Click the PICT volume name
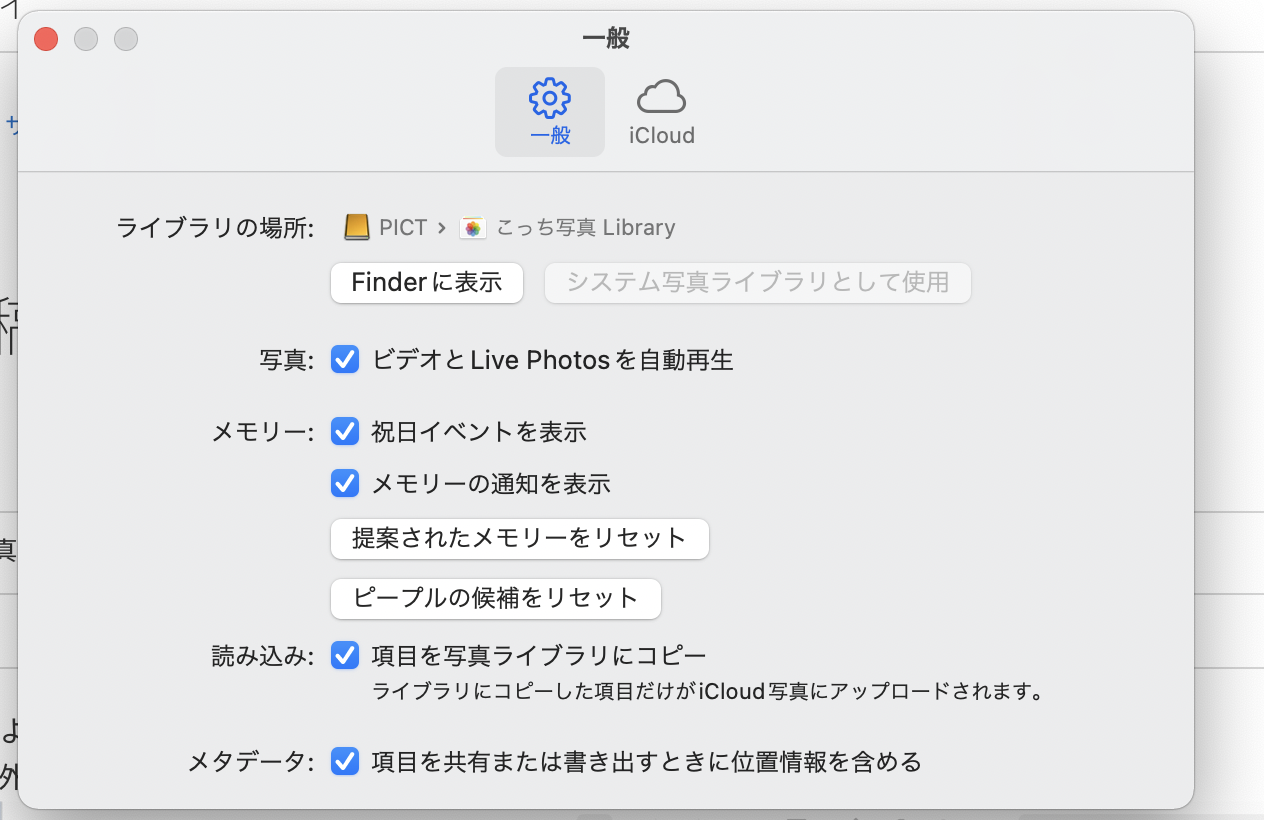The width and height of the screenshot is (1264, 820). 403,228
